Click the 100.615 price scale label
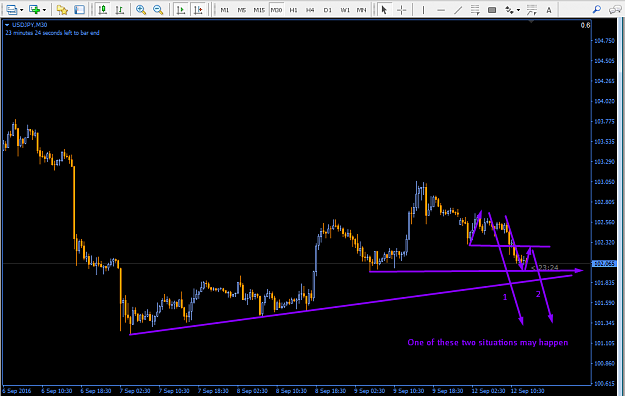This screenshot has height=396, width=625. tap(604, 384)
